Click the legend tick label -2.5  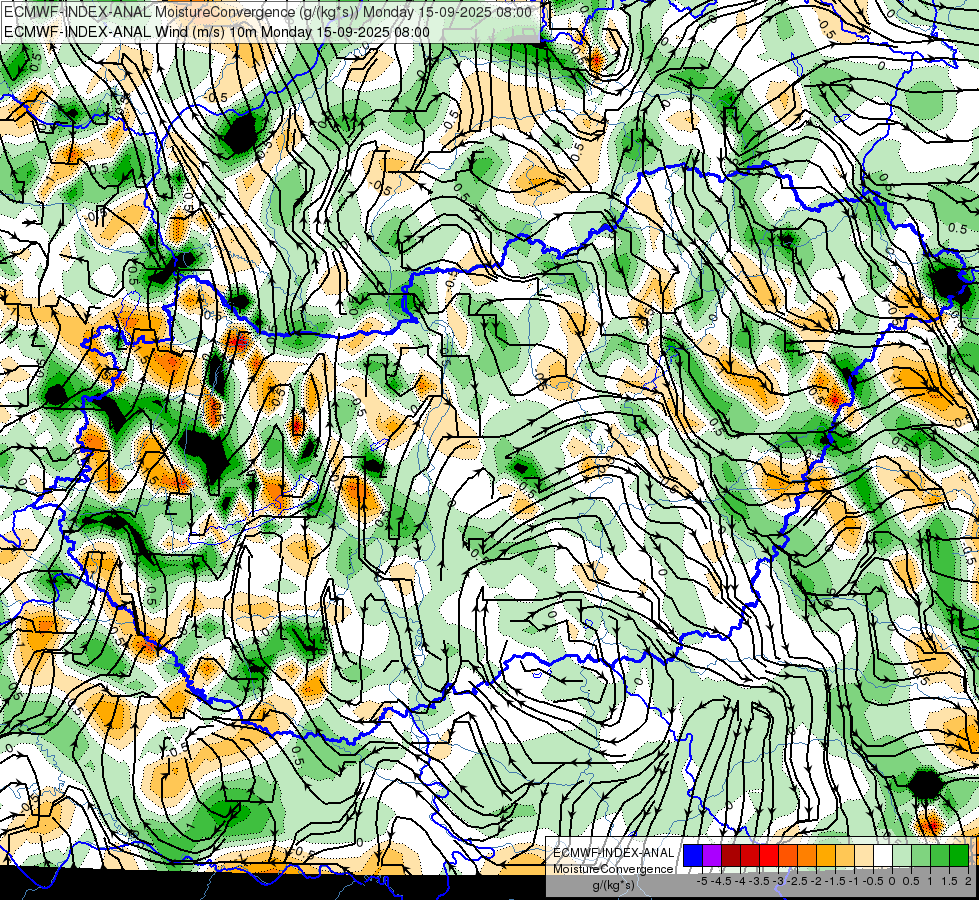pyautogui.click(x=797, y=881)
